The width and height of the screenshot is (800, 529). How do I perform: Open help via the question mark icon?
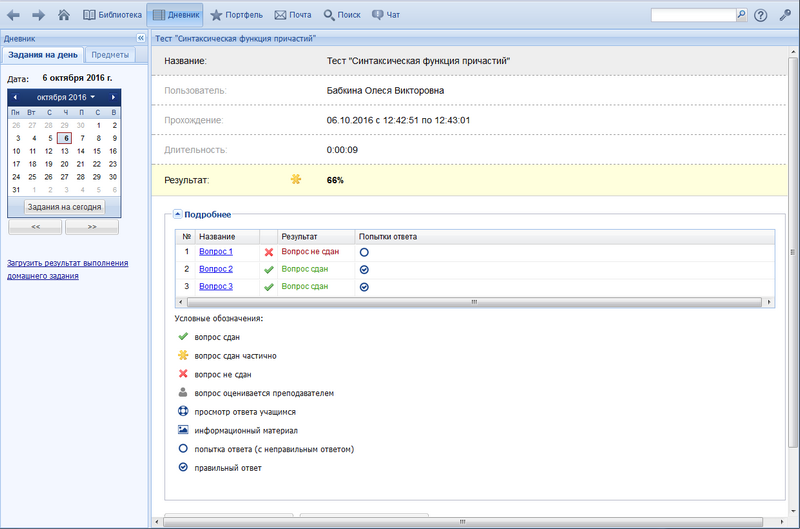point(761,15)
